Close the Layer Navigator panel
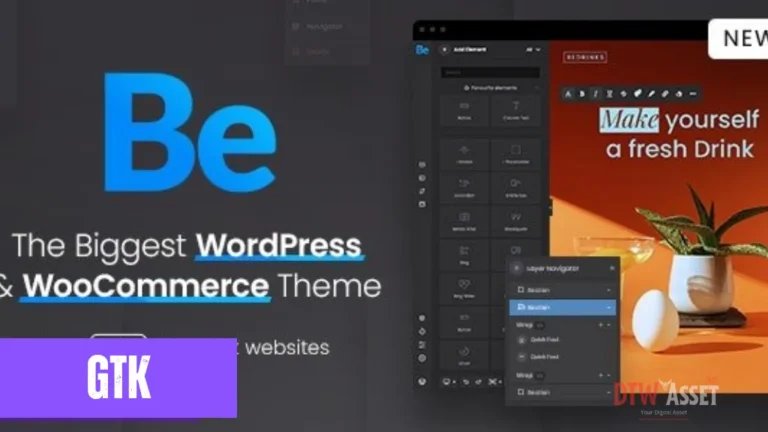 coord(612,268)
